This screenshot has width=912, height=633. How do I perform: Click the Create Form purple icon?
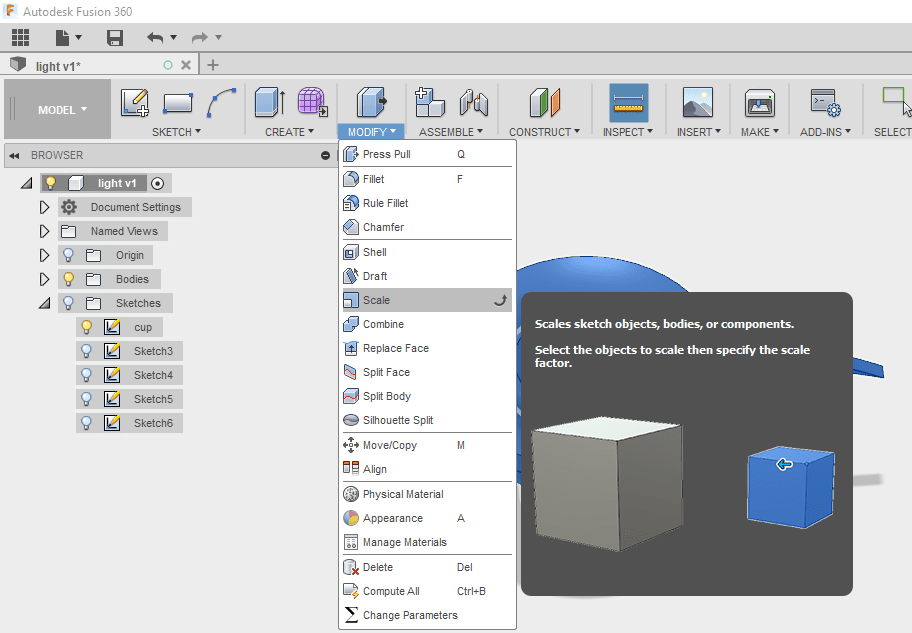coord(313,102)
